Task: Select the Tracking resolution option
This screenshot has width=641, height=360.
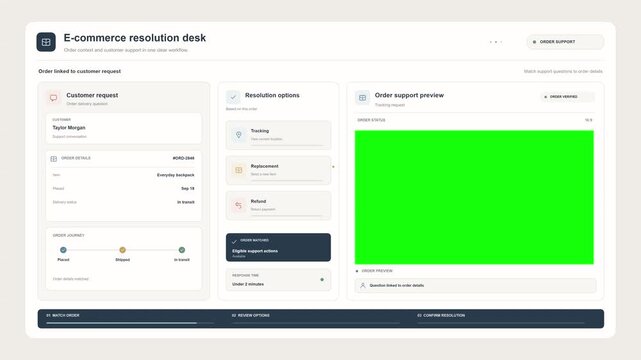Action: coord(278,135)
